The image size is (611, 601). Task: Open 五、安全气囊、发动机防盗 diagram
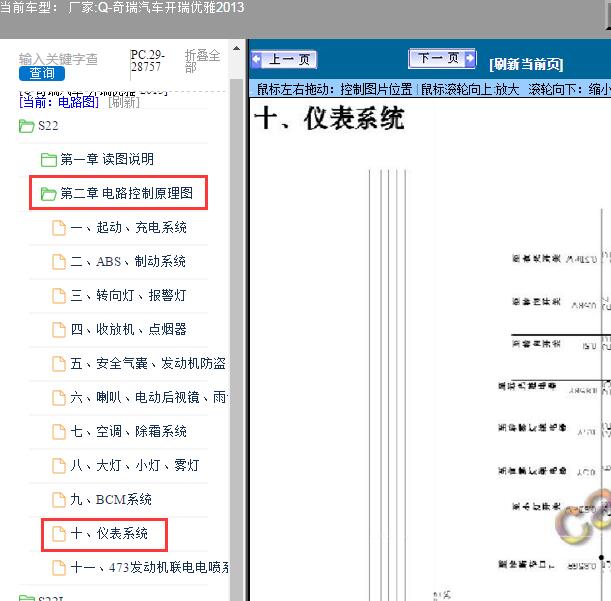pos(148,363)
